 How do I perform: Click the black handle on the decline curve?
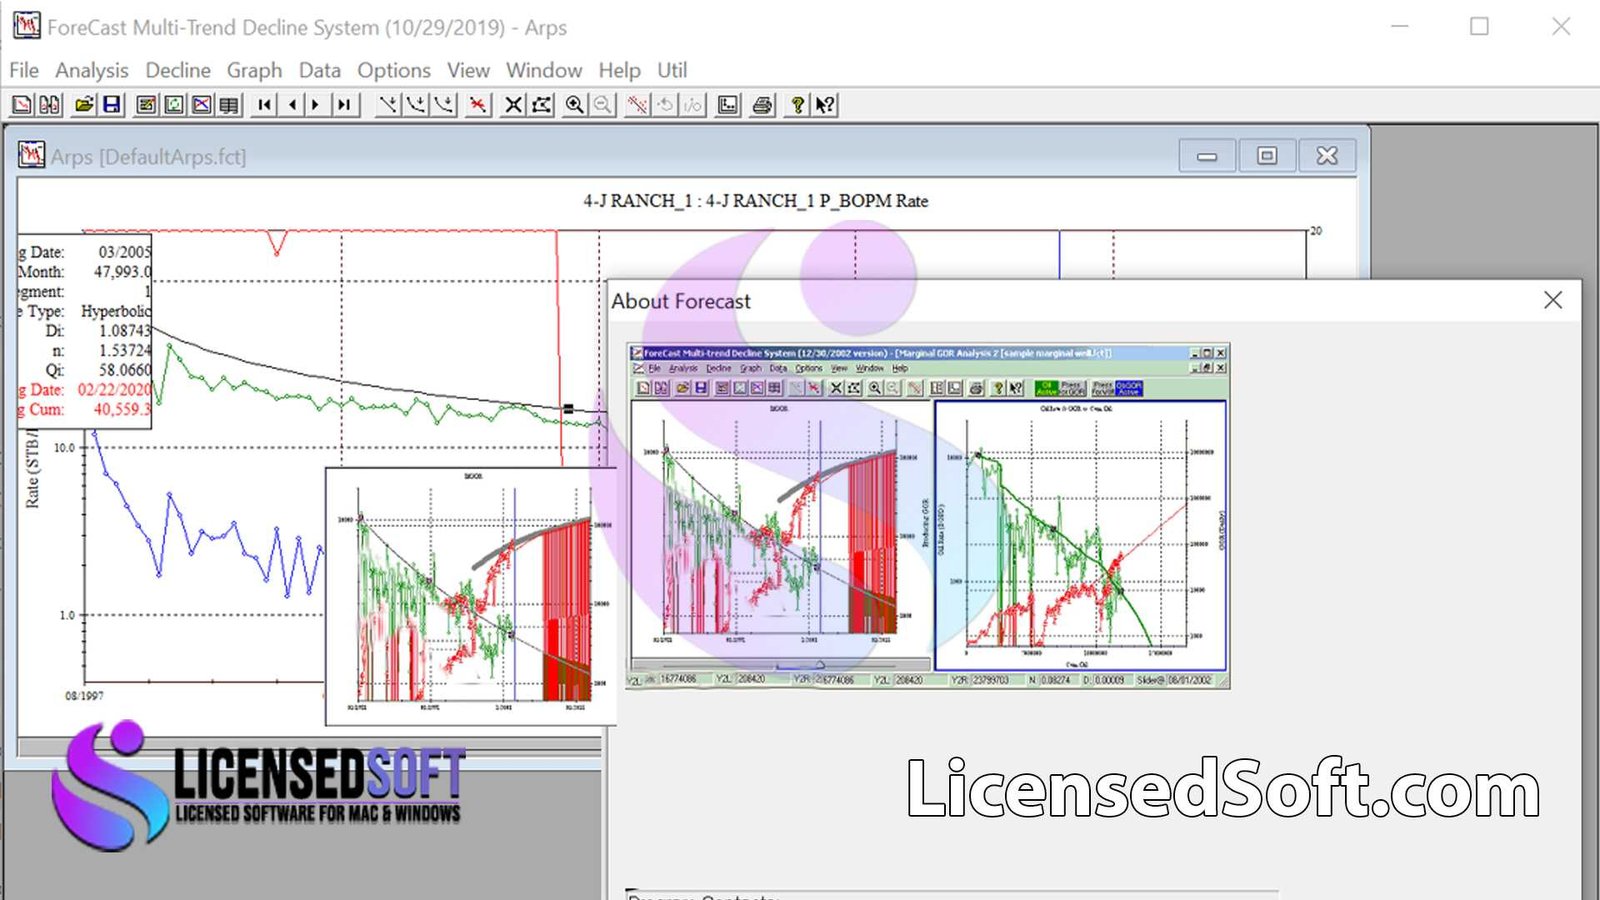[x=568, y=409]
